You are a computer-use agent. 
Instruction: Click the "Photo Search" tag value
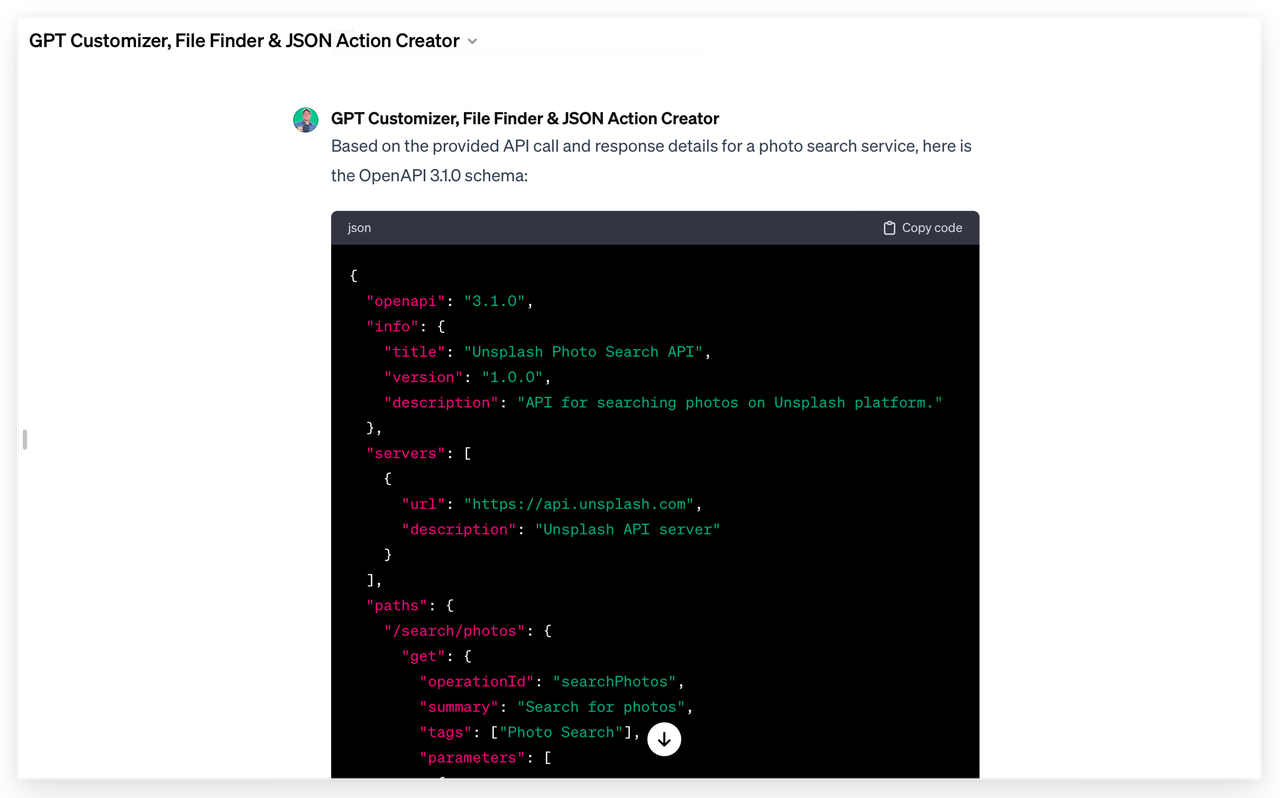561,732
